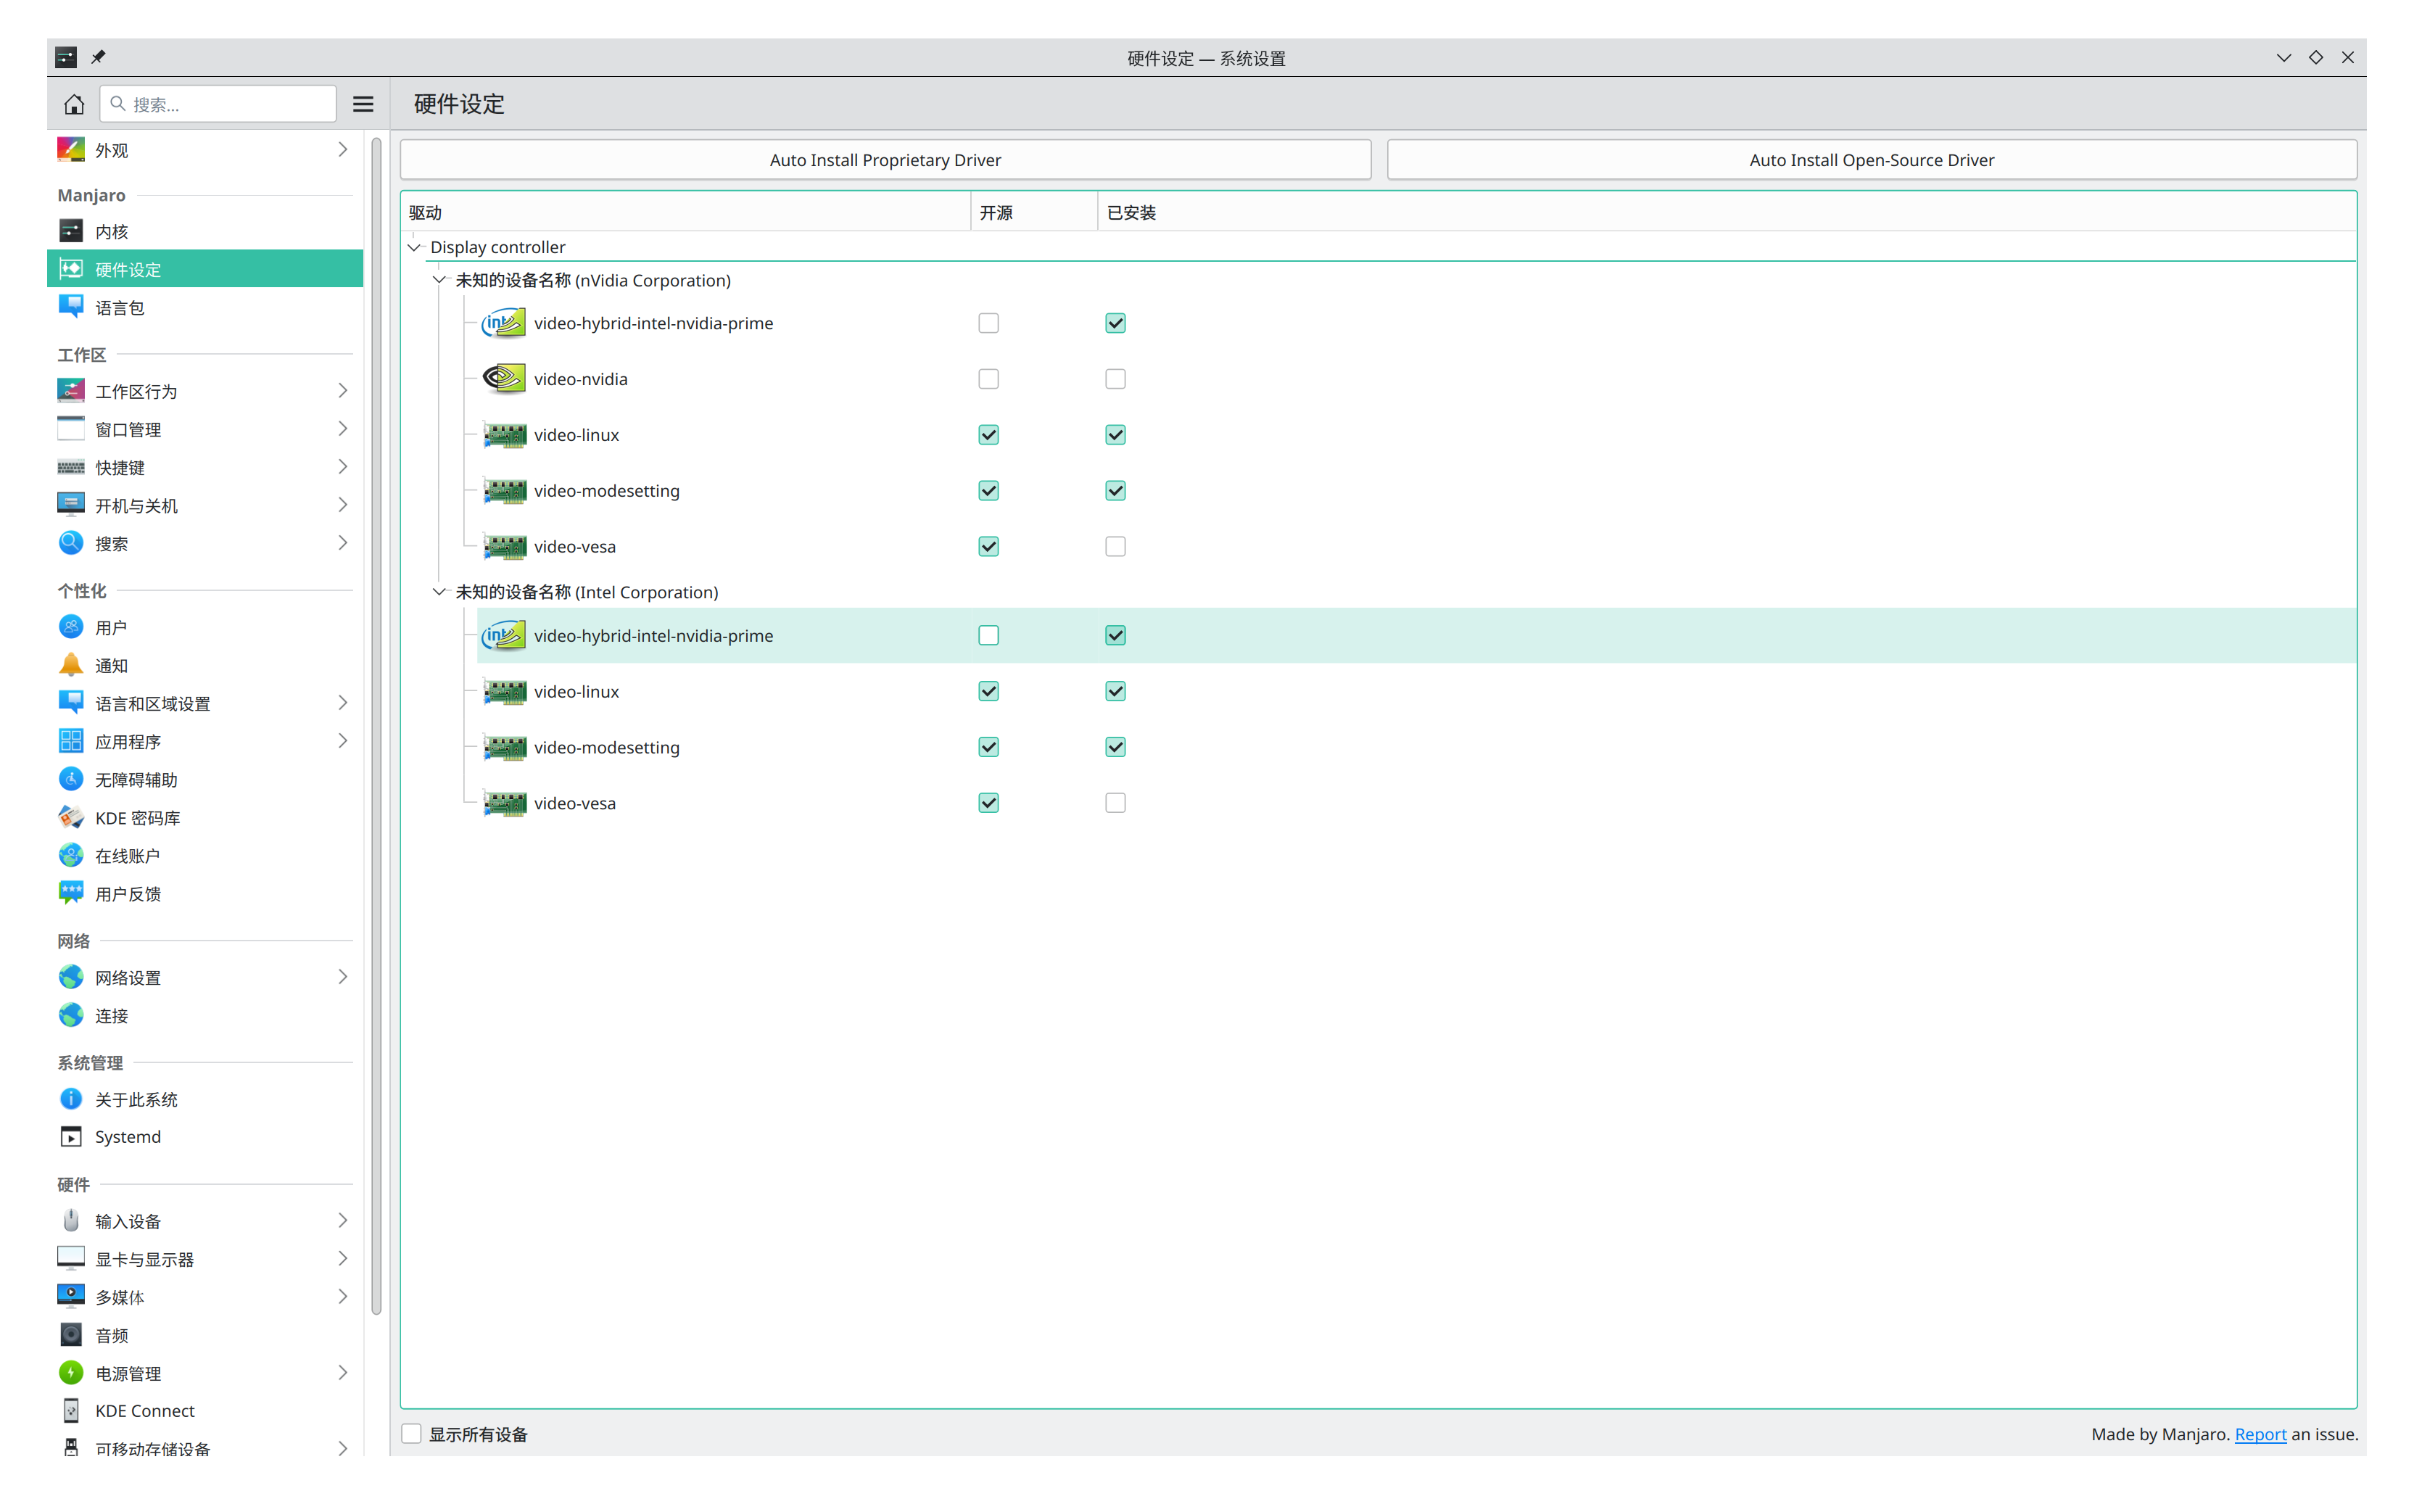Toggle installed checkbox for video-nvidia
Image resolution: width=2414 pixels, height=1512 pixels.
click(1115, 379)
